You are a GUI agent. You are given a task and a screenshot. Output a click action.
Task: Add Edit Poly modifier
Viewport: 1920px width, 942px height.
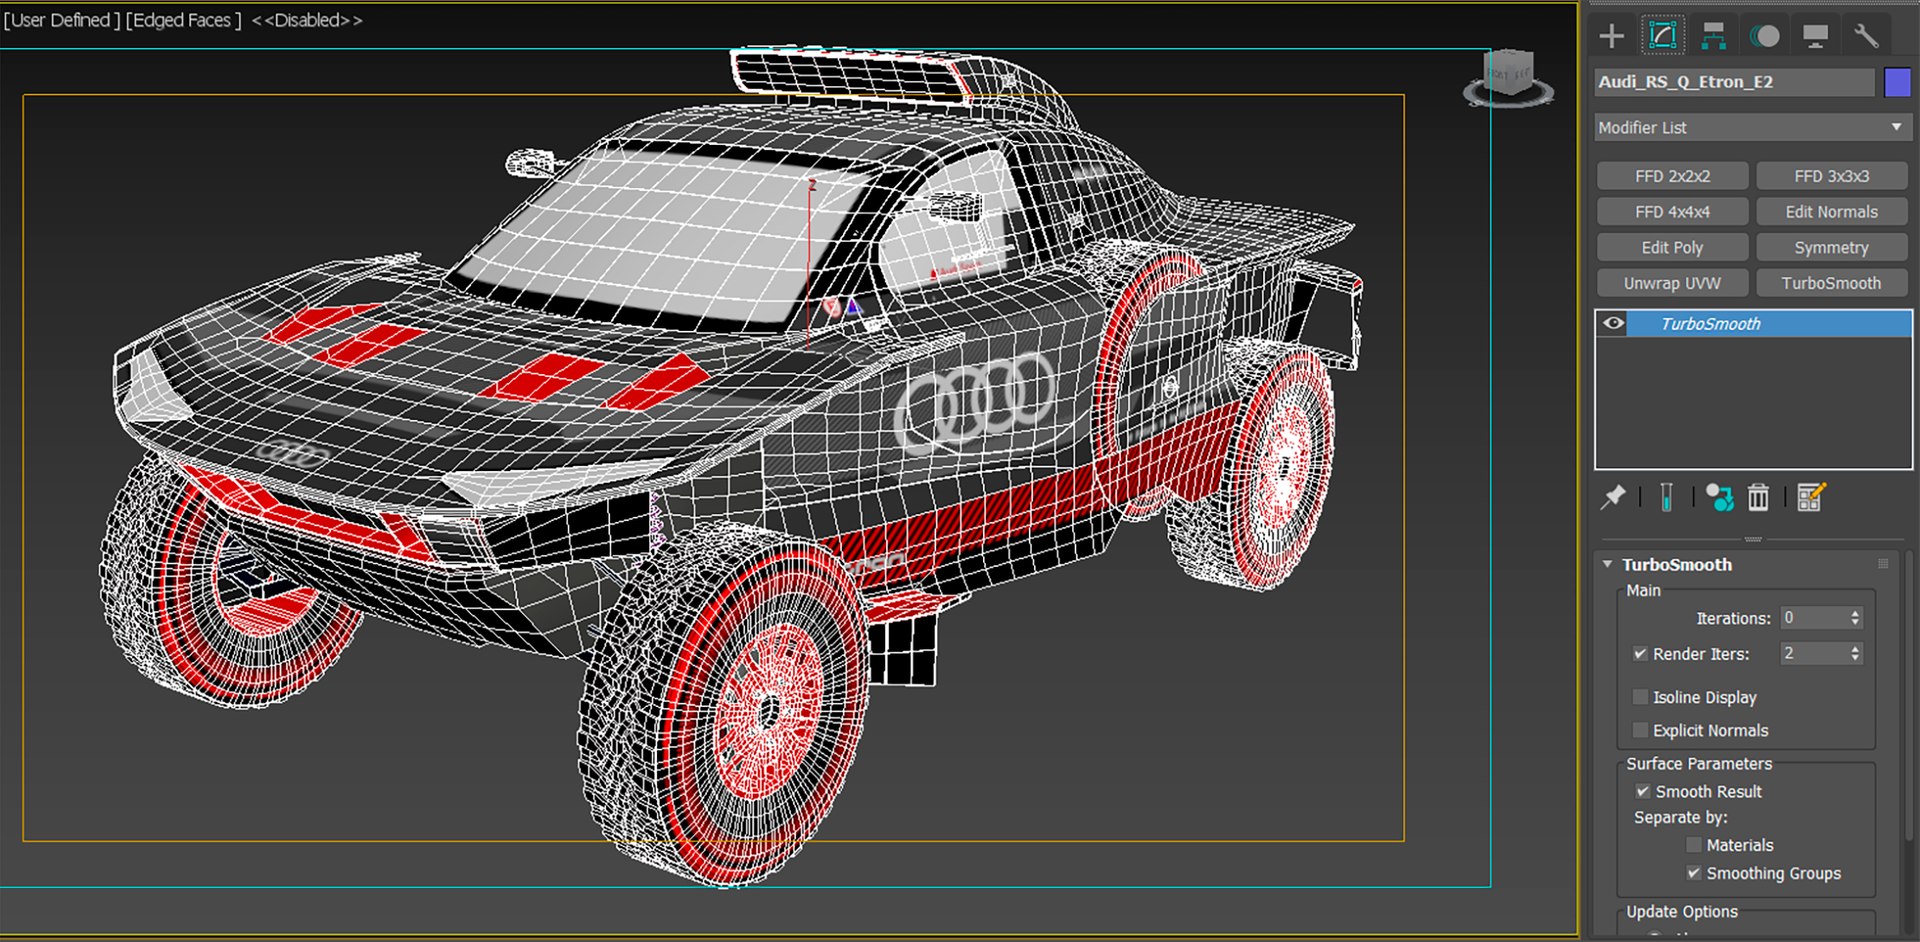pyautogui.click(x=1672, y=247)
